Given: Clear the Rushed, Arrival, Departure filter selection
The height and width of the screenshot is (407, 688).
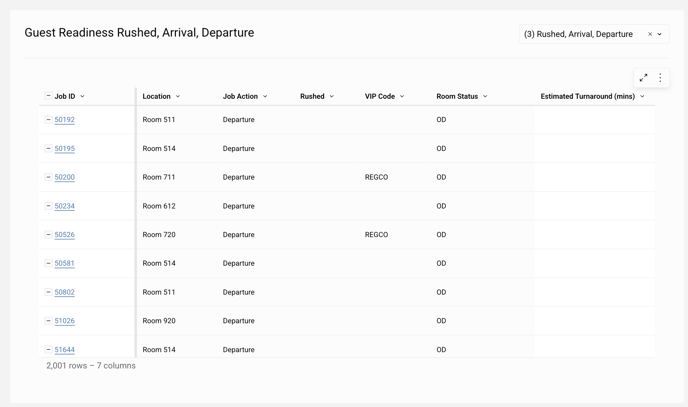Looking at the screenshot, I should pos(650,34).
